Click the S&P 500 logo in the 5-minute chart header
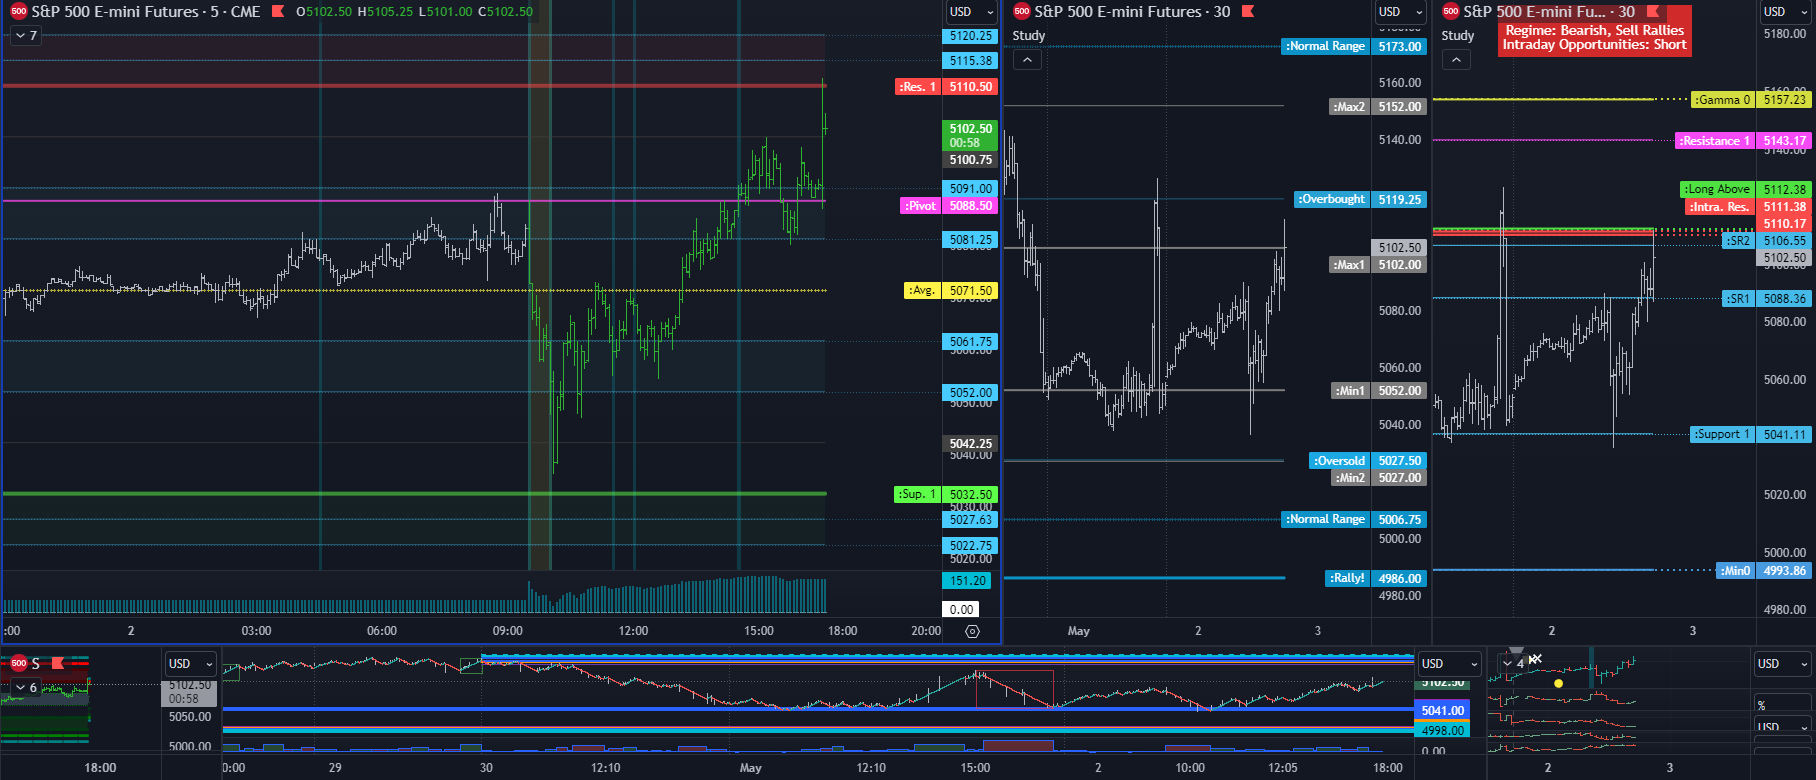The image size is (1816, 780). 18,12
